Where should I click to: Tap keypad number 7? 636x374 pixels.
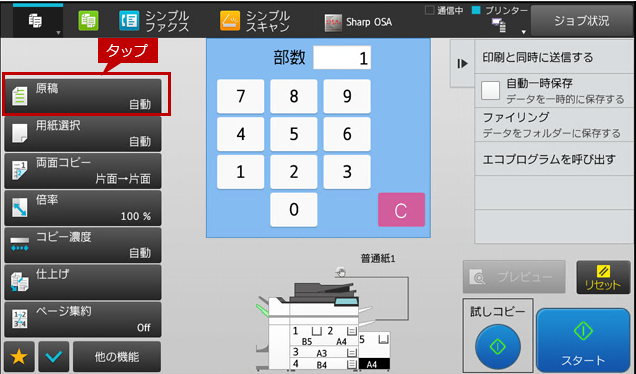[x=241, y=96]
